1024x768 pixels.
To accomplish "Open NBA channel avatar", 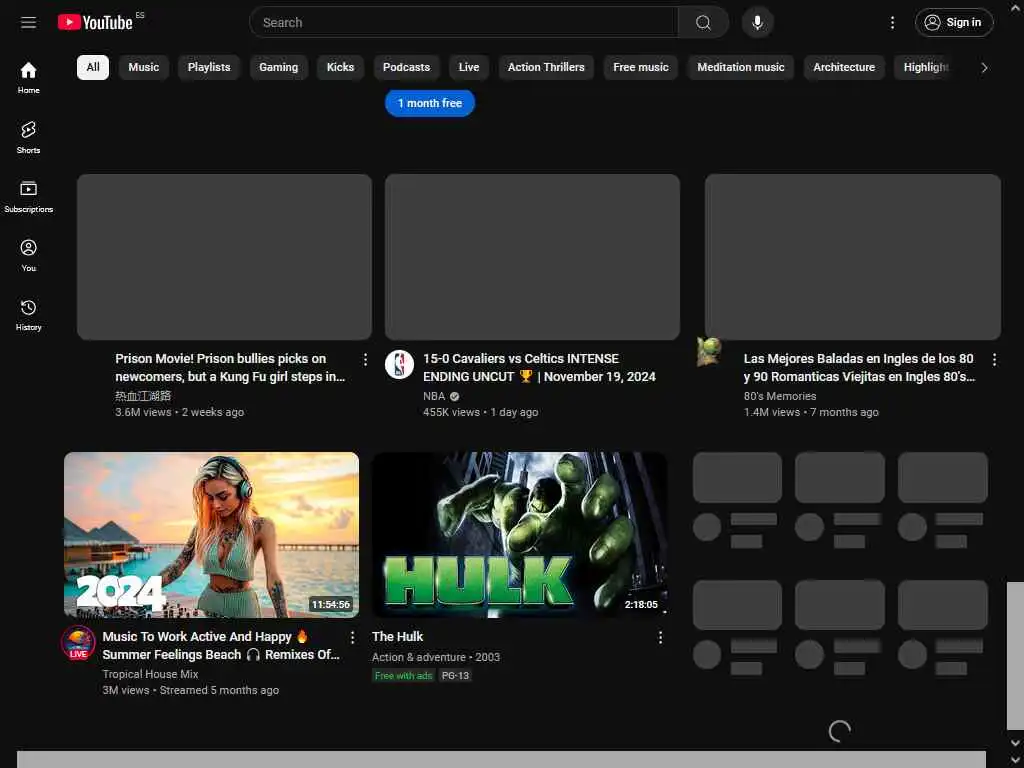I will tap(399, 364).
